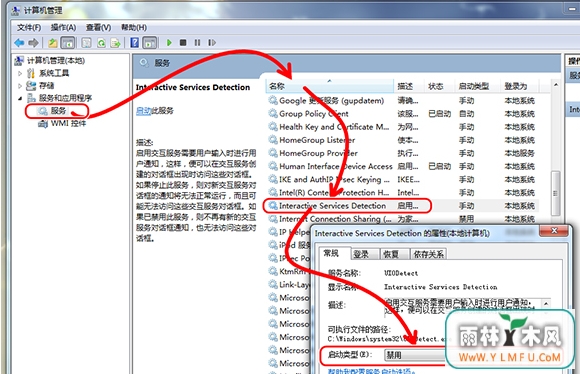The height and width of the screenshot is (374, 580).
Task: Click the Up one level folder icon
Action: pos(53,43)
